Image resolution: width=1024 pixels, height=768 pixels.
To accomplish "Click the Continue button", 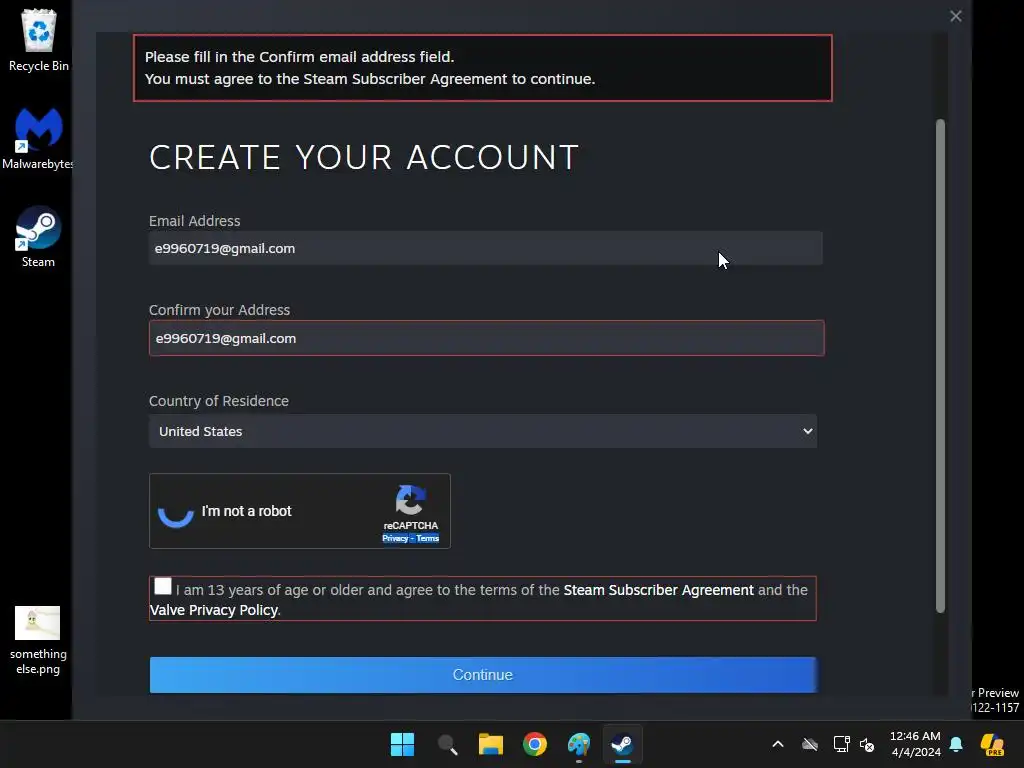I will [x=483, y=675].
